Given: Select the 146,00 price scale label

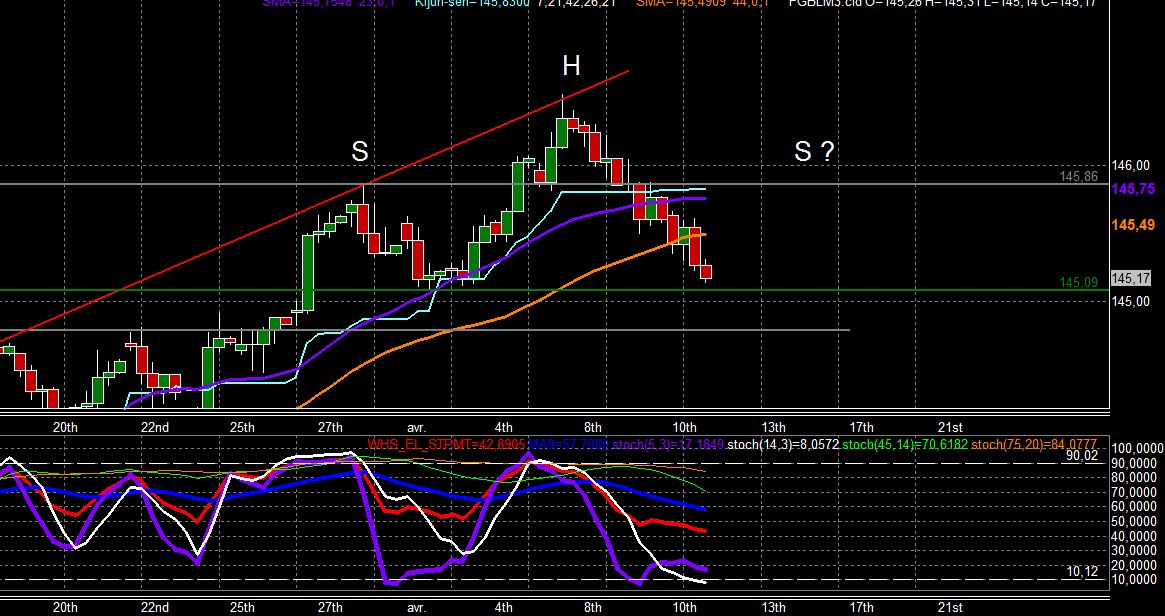Looking at the screenshot, I should 1131,166.
